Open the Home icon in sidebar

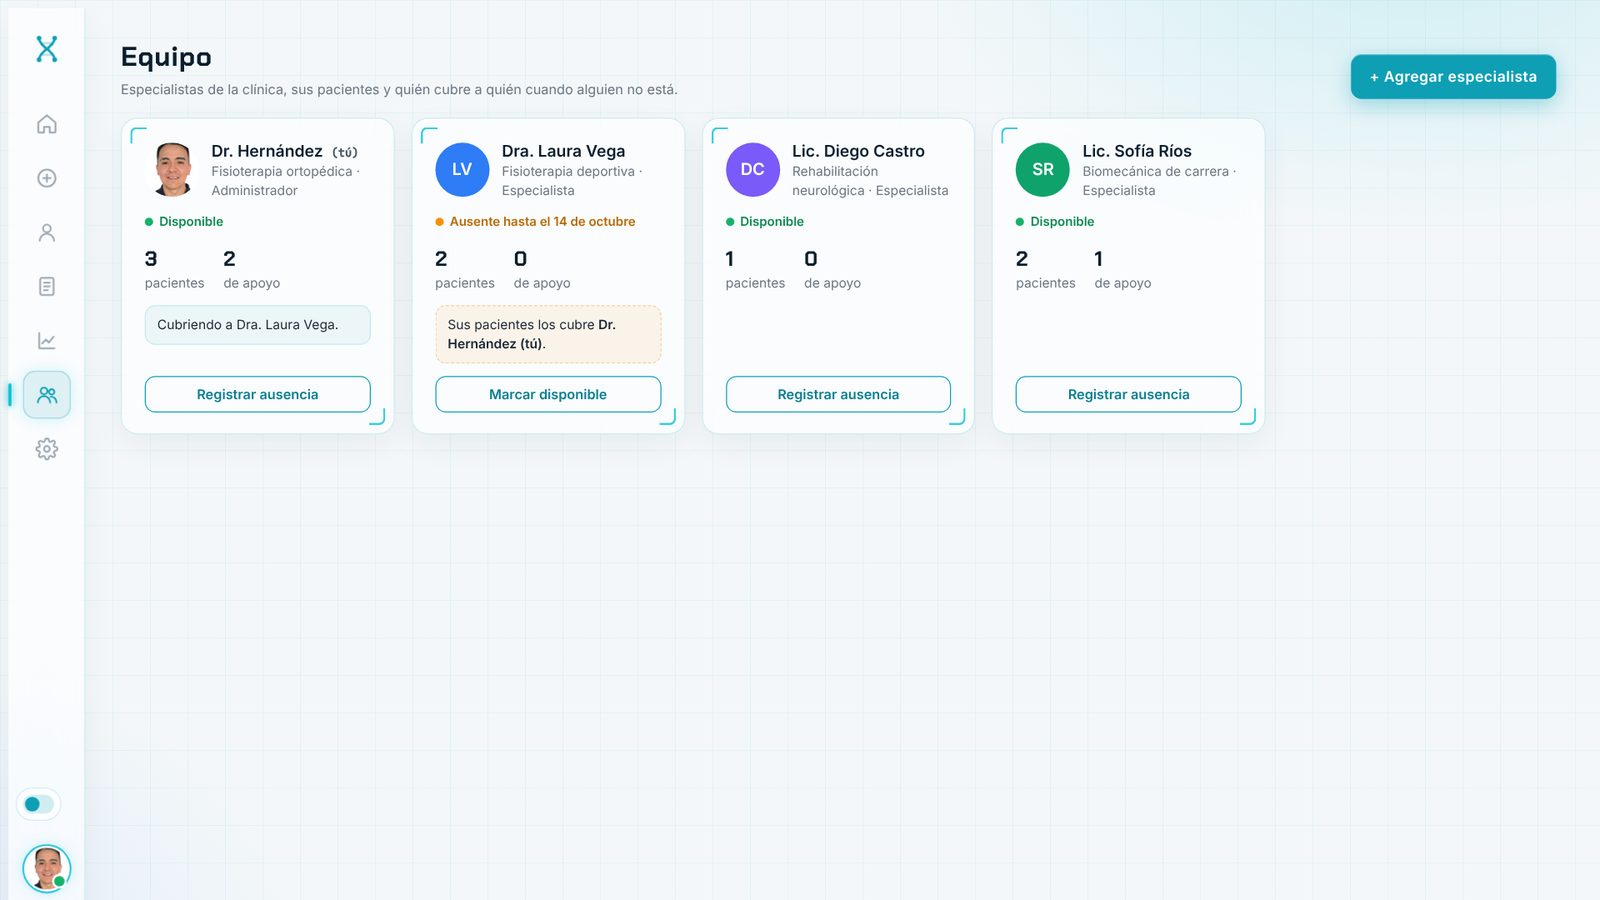(x=47, y=124)
